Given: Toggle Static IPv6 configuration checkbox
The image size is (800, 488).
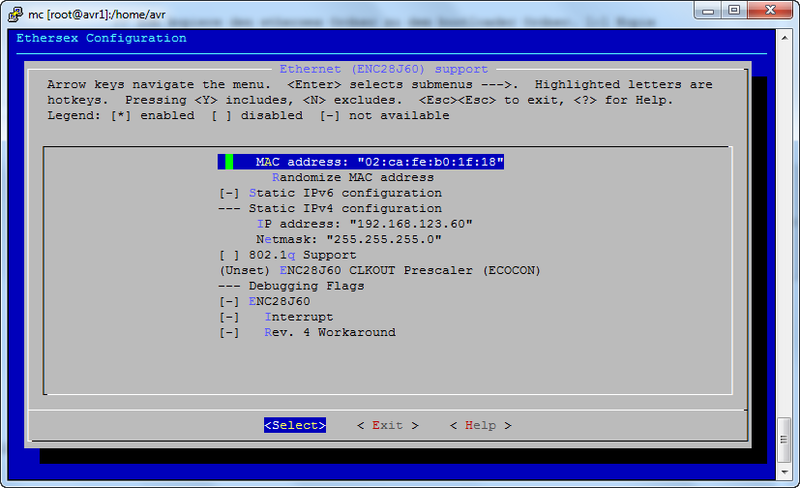Looking at the screenshot, I should coord(330,193).
